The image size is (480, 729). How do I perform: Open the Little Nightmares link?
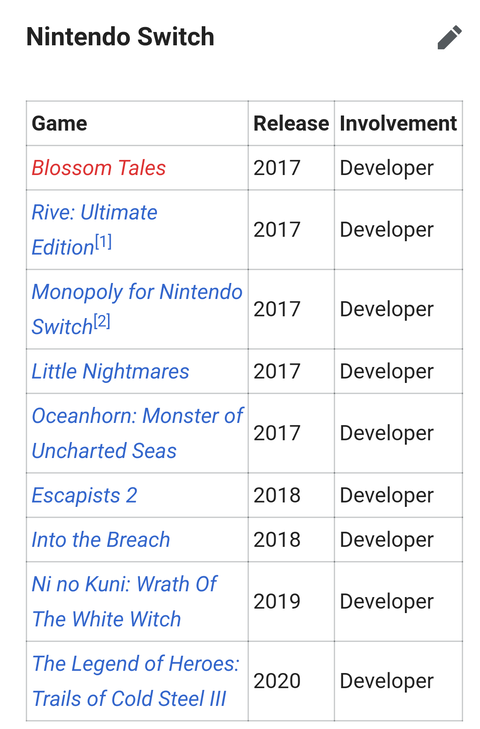(x=110, y=371)
